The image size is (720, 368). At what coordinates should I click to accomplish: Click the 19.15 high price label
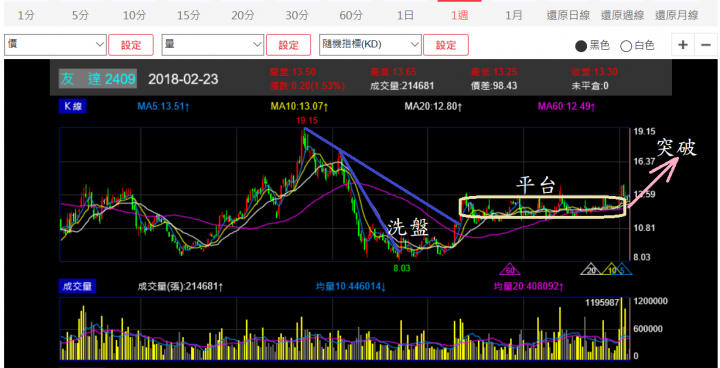tap(307, 121)
